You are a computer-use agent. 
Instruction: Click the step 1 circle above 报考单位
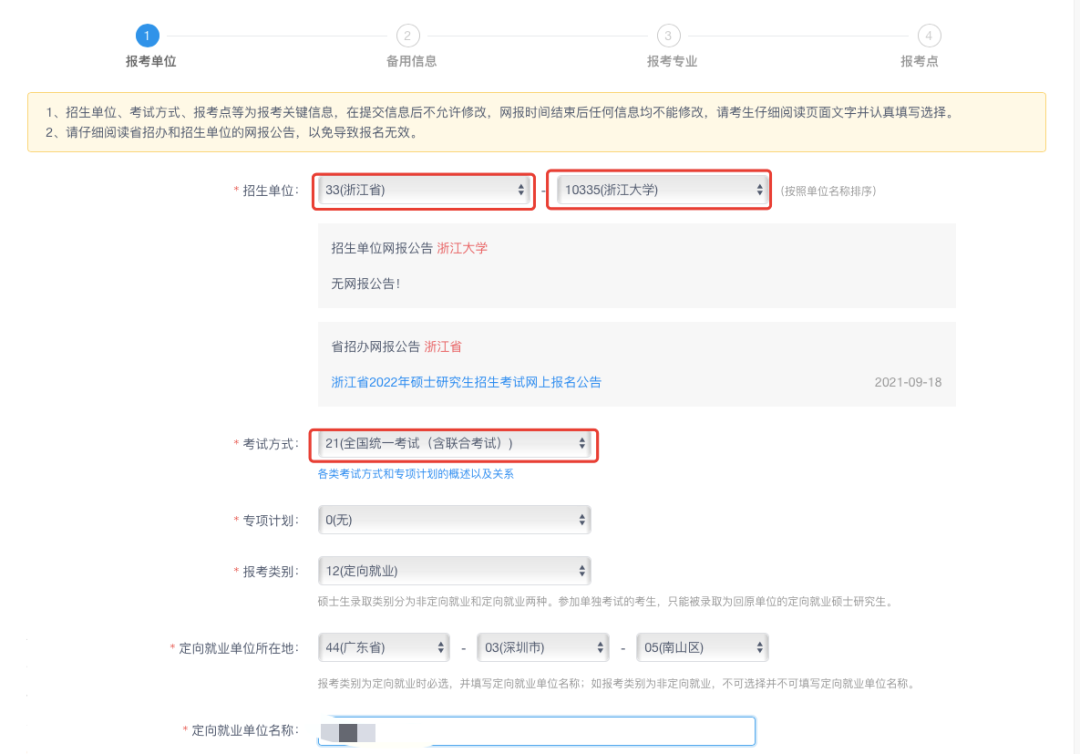(x=147, y=34)
